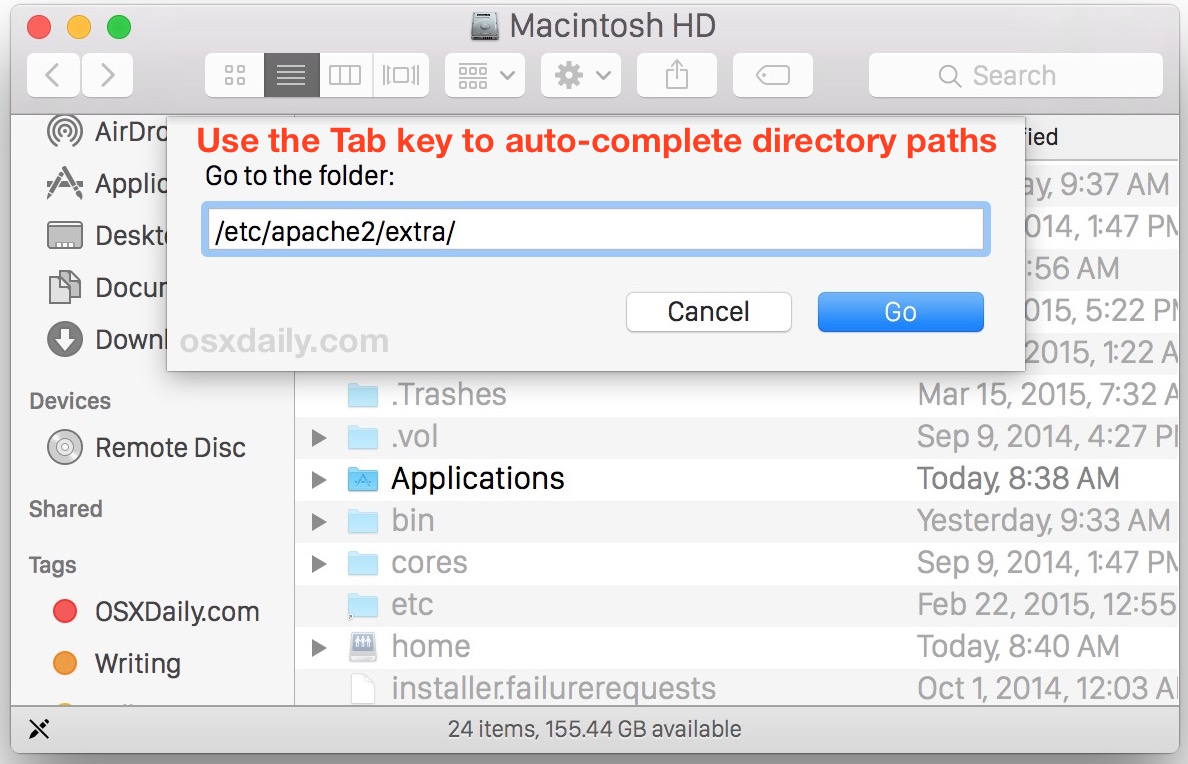
Task: Click the 'Mar 15, 2015' date cell
Action: coord(1047,395)
